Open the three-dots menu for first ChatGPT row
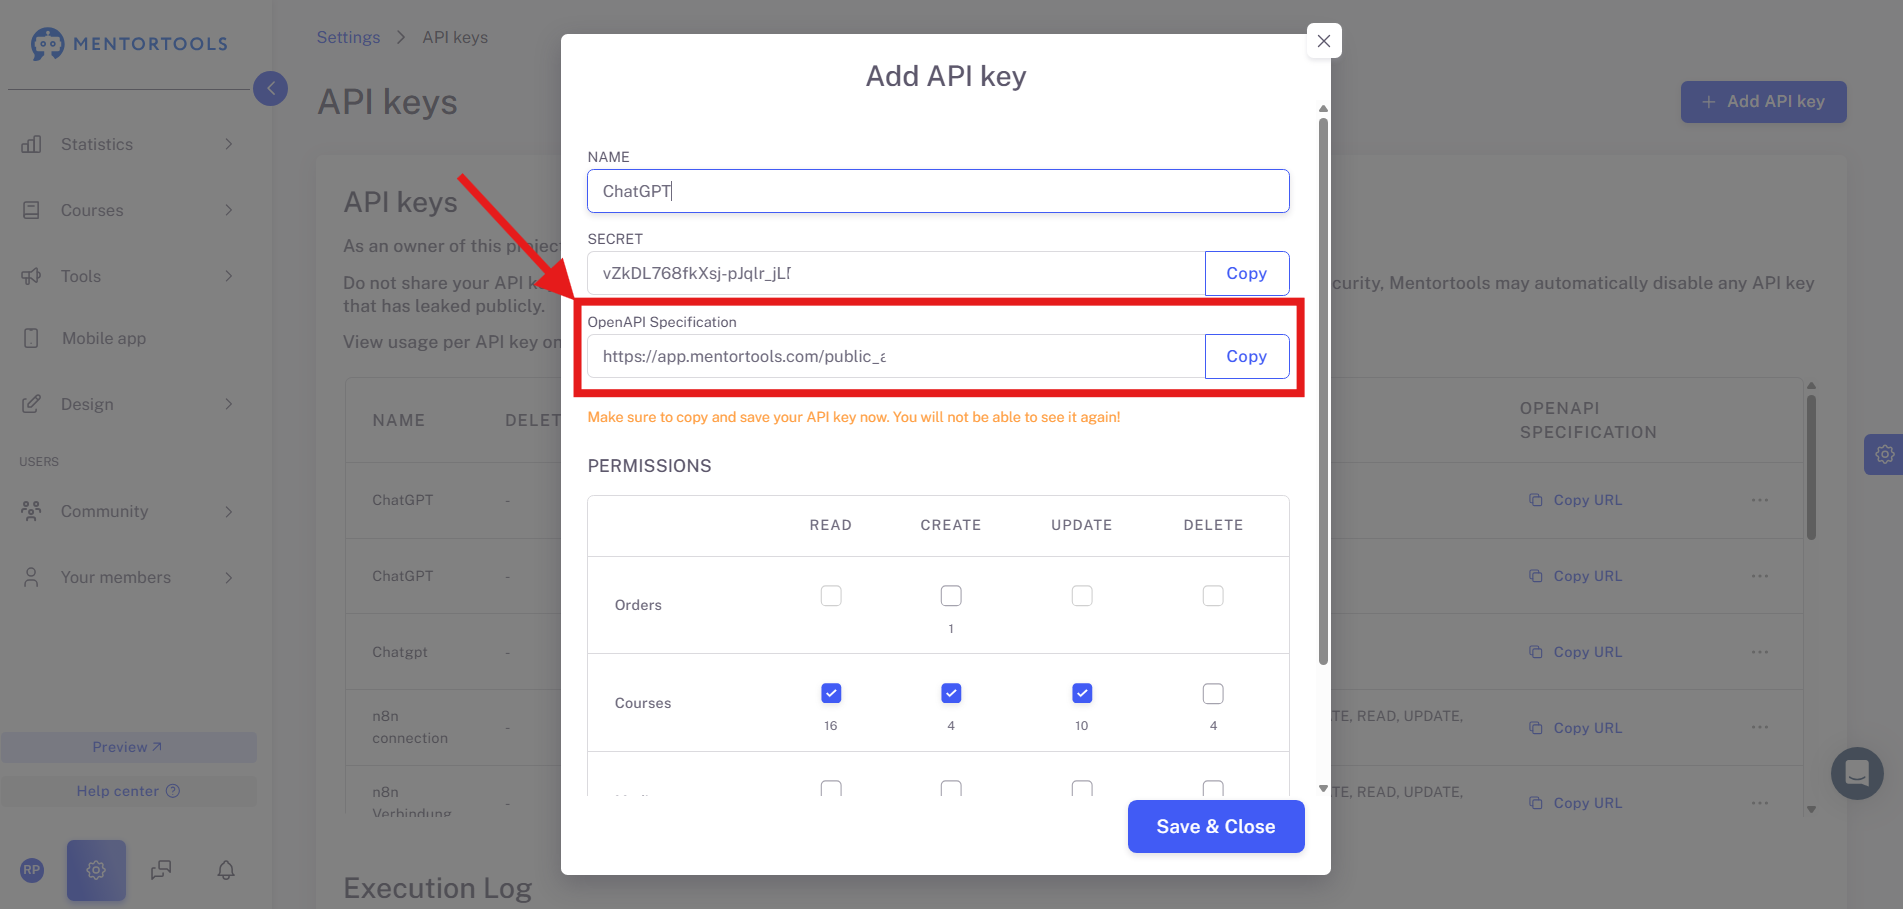The width and height of the screenshot is (1903, 909). pyautogui.click(x=1760, y=500)
